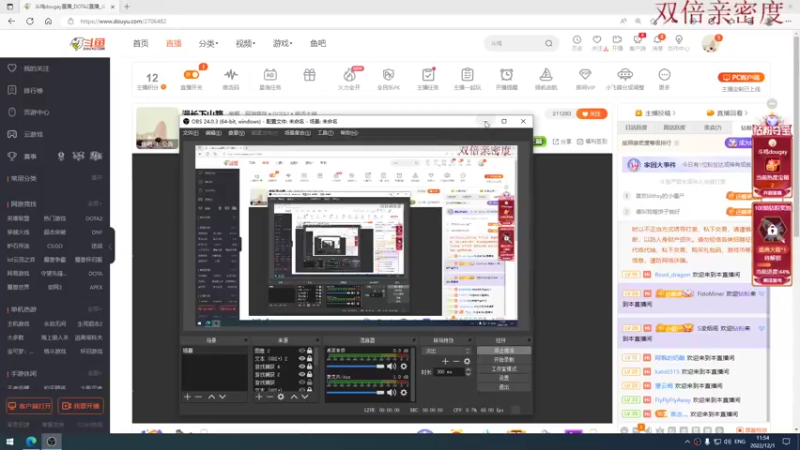Open the flying saucer icon in streamer toolbar
Image resolution: width=800 pixels, height=450 pixels.
[624, 75]
